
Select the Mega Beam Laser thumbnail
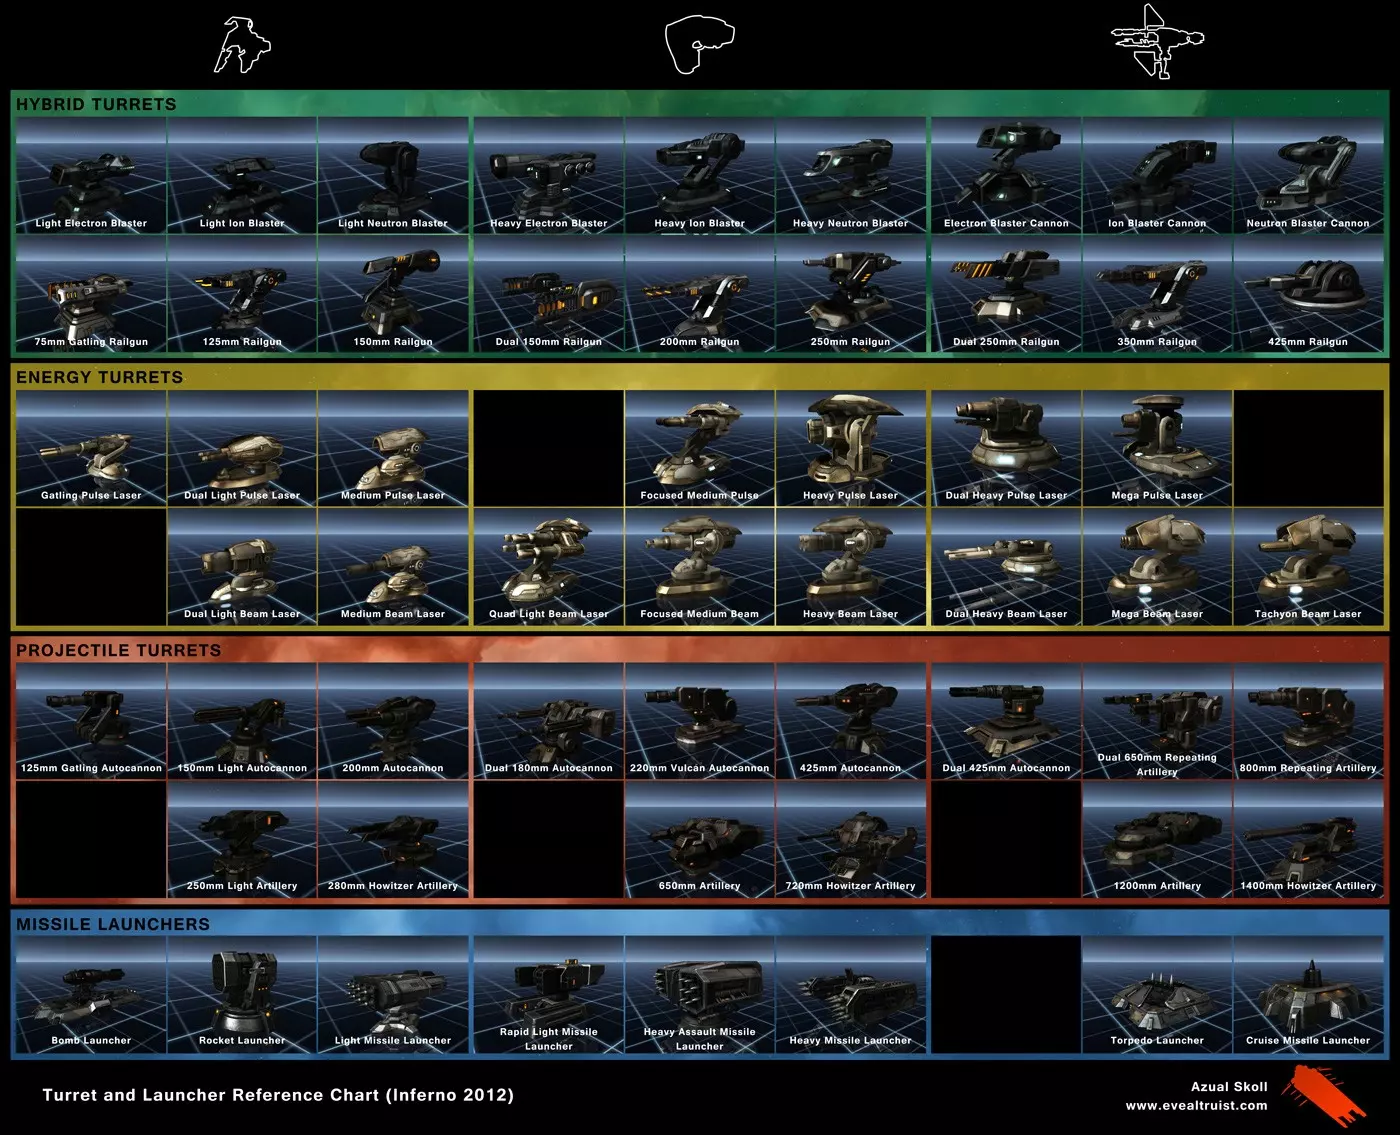[x=1157, y=567]
